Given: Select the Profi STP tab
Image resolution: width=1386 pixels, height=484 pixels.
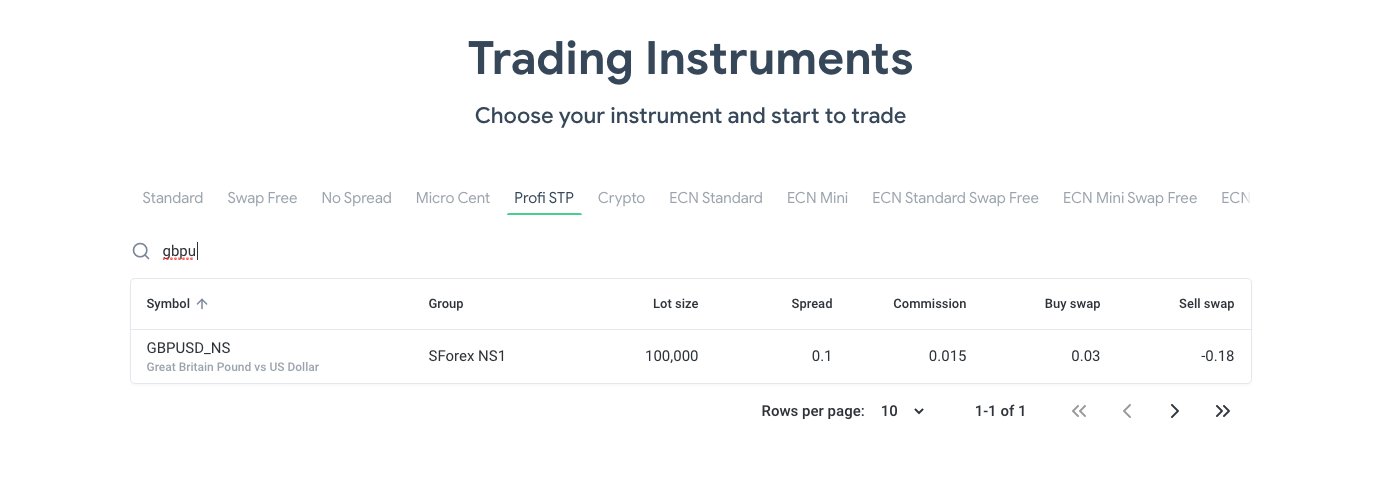Looking at the screenshot, I should (x=544, y=198).
